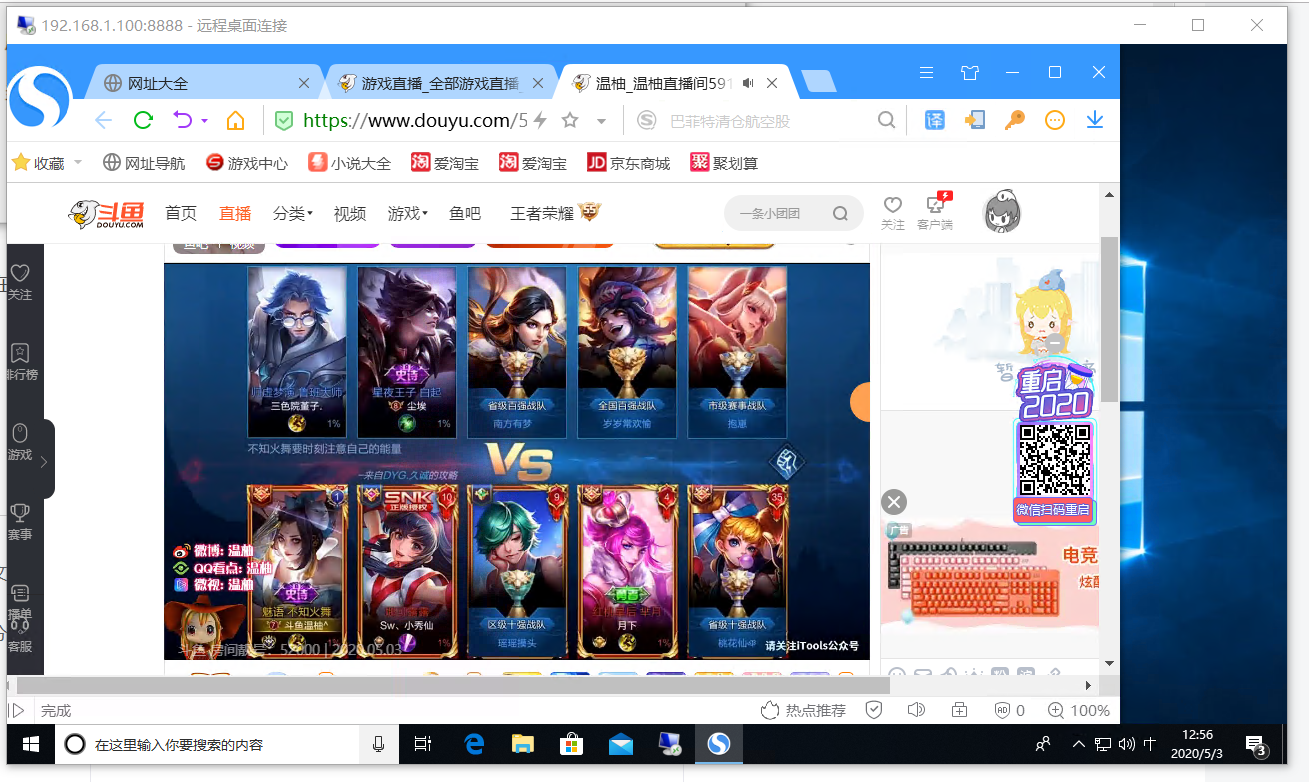Open the 收藏 favorites dropdown arrow
This screenshot has height=782, width=1309.
(x=77, y=162)
